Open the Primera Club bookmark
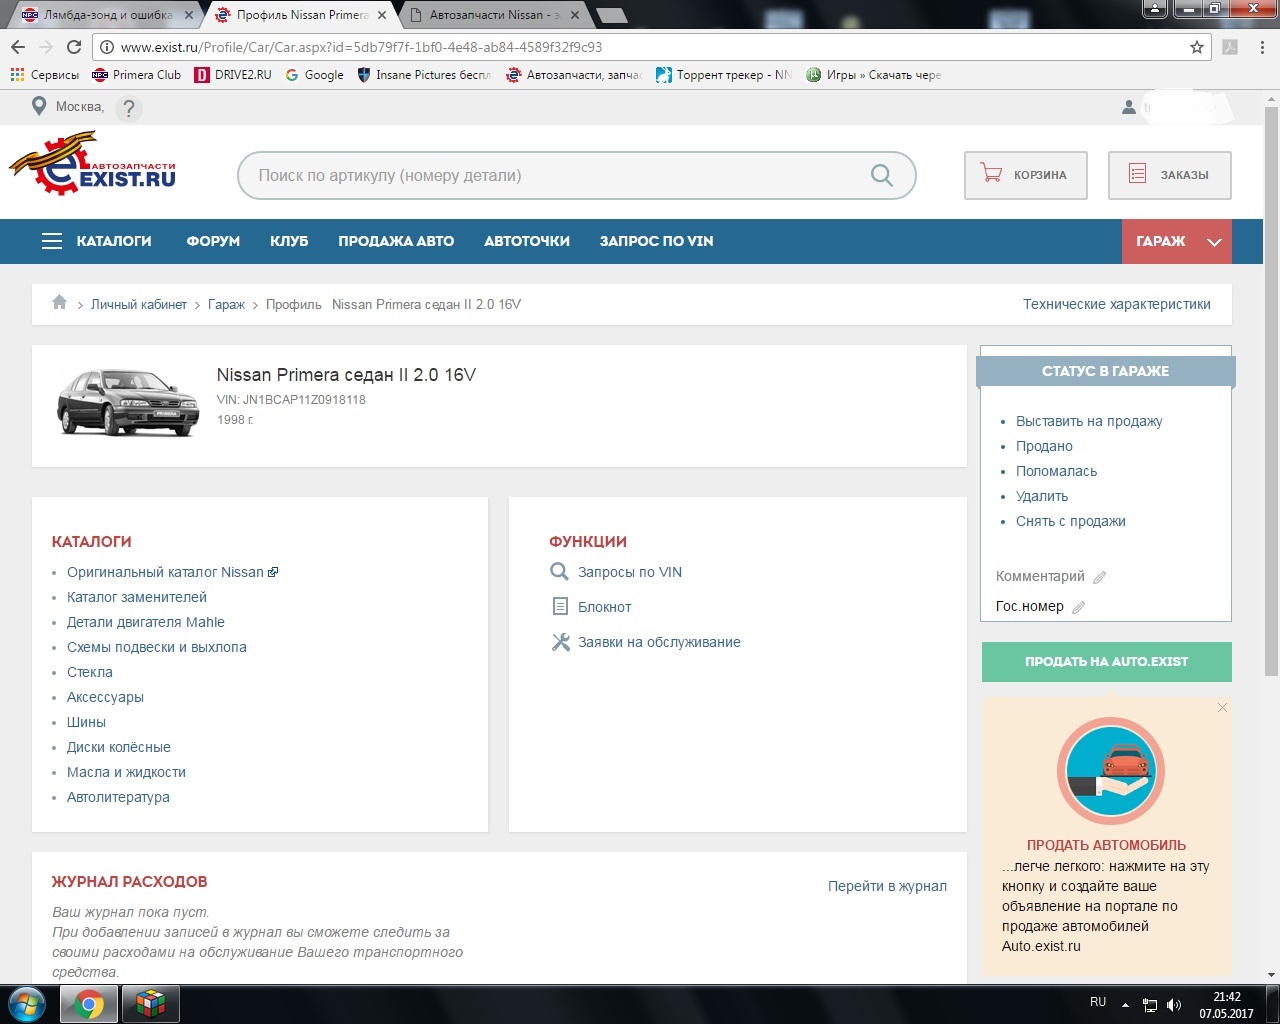 point(137,75)
